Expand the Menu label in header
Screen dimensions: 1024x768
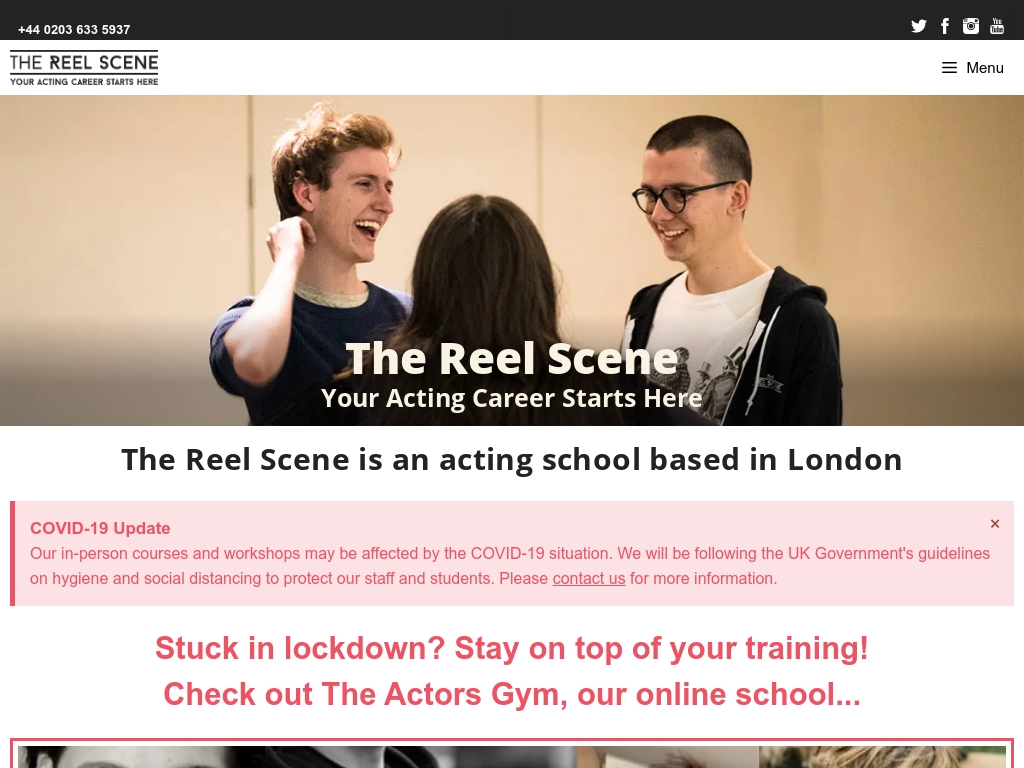click(x=985, y=68)
